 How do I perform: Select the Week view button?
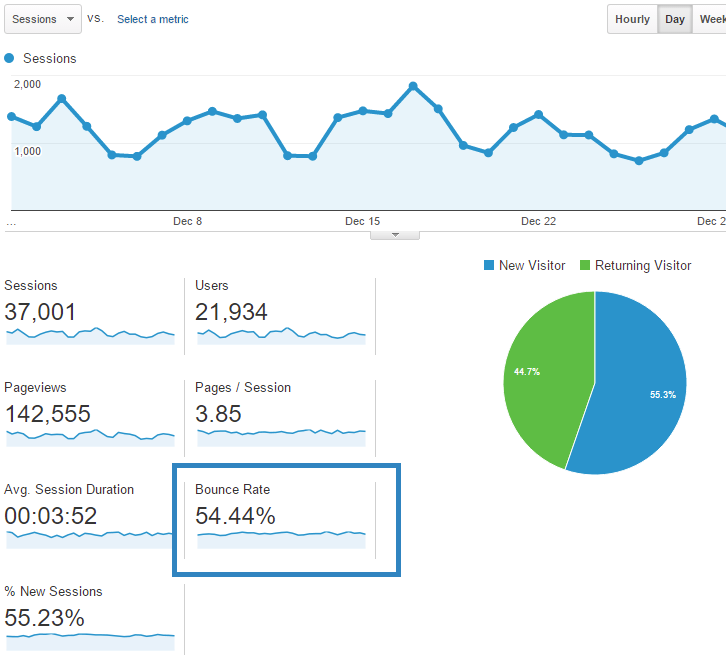tap(711, 19)
